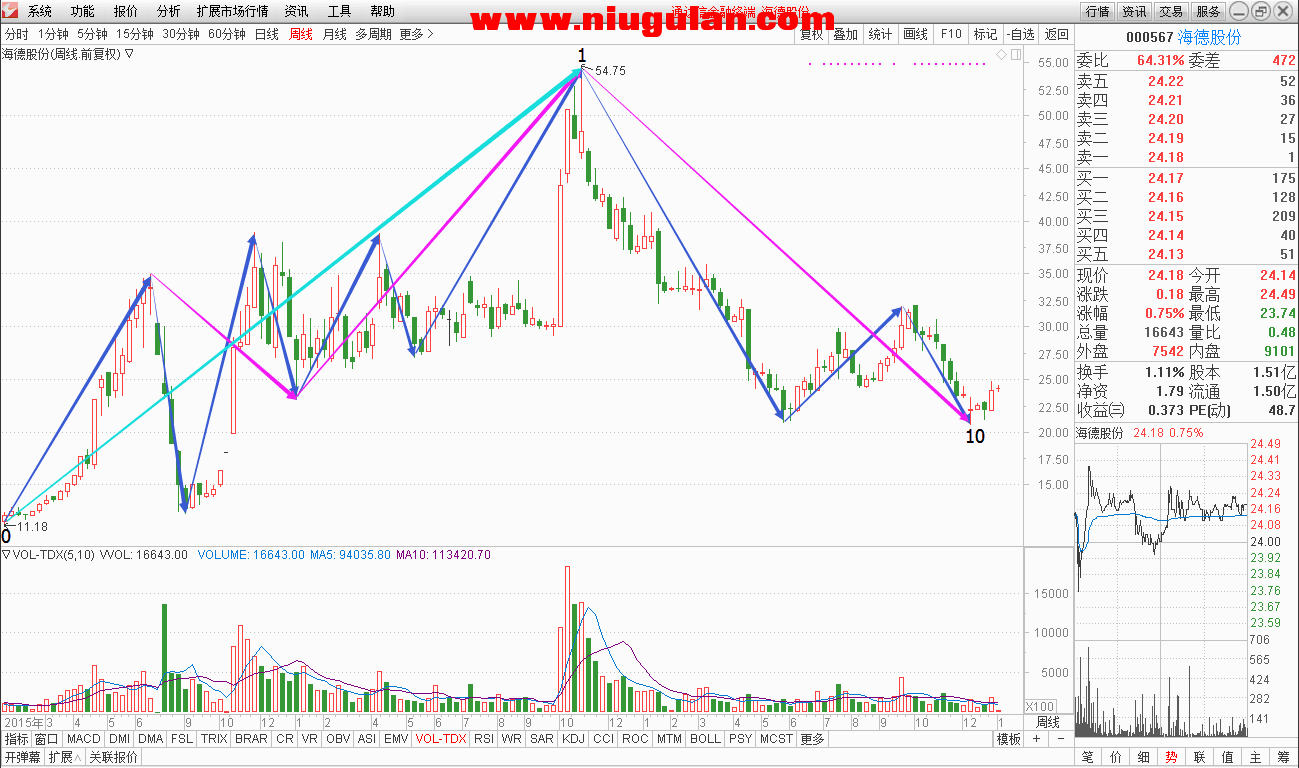
Task: Open the 画线 drawing tools
Action: 915,34
